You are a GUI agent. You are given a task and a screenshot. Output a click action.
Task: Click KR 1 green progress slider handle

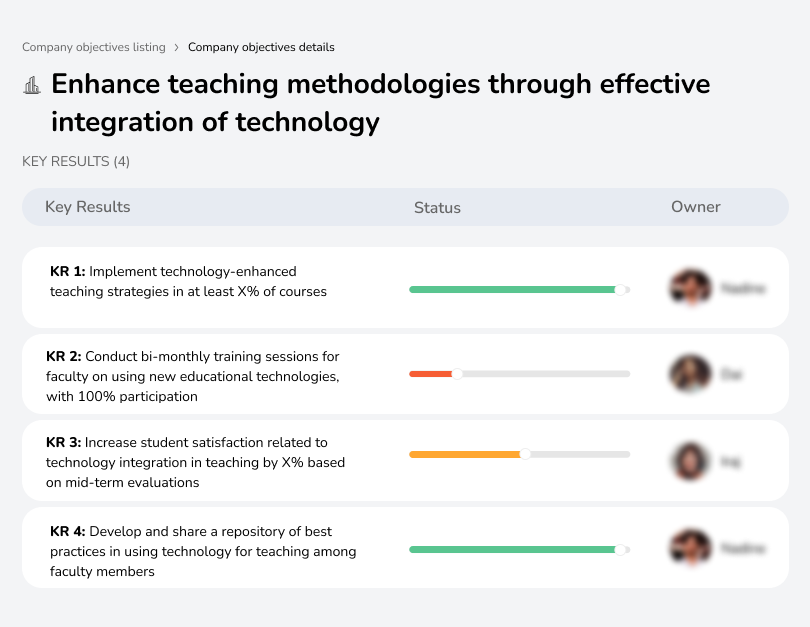tap(620, 289)
